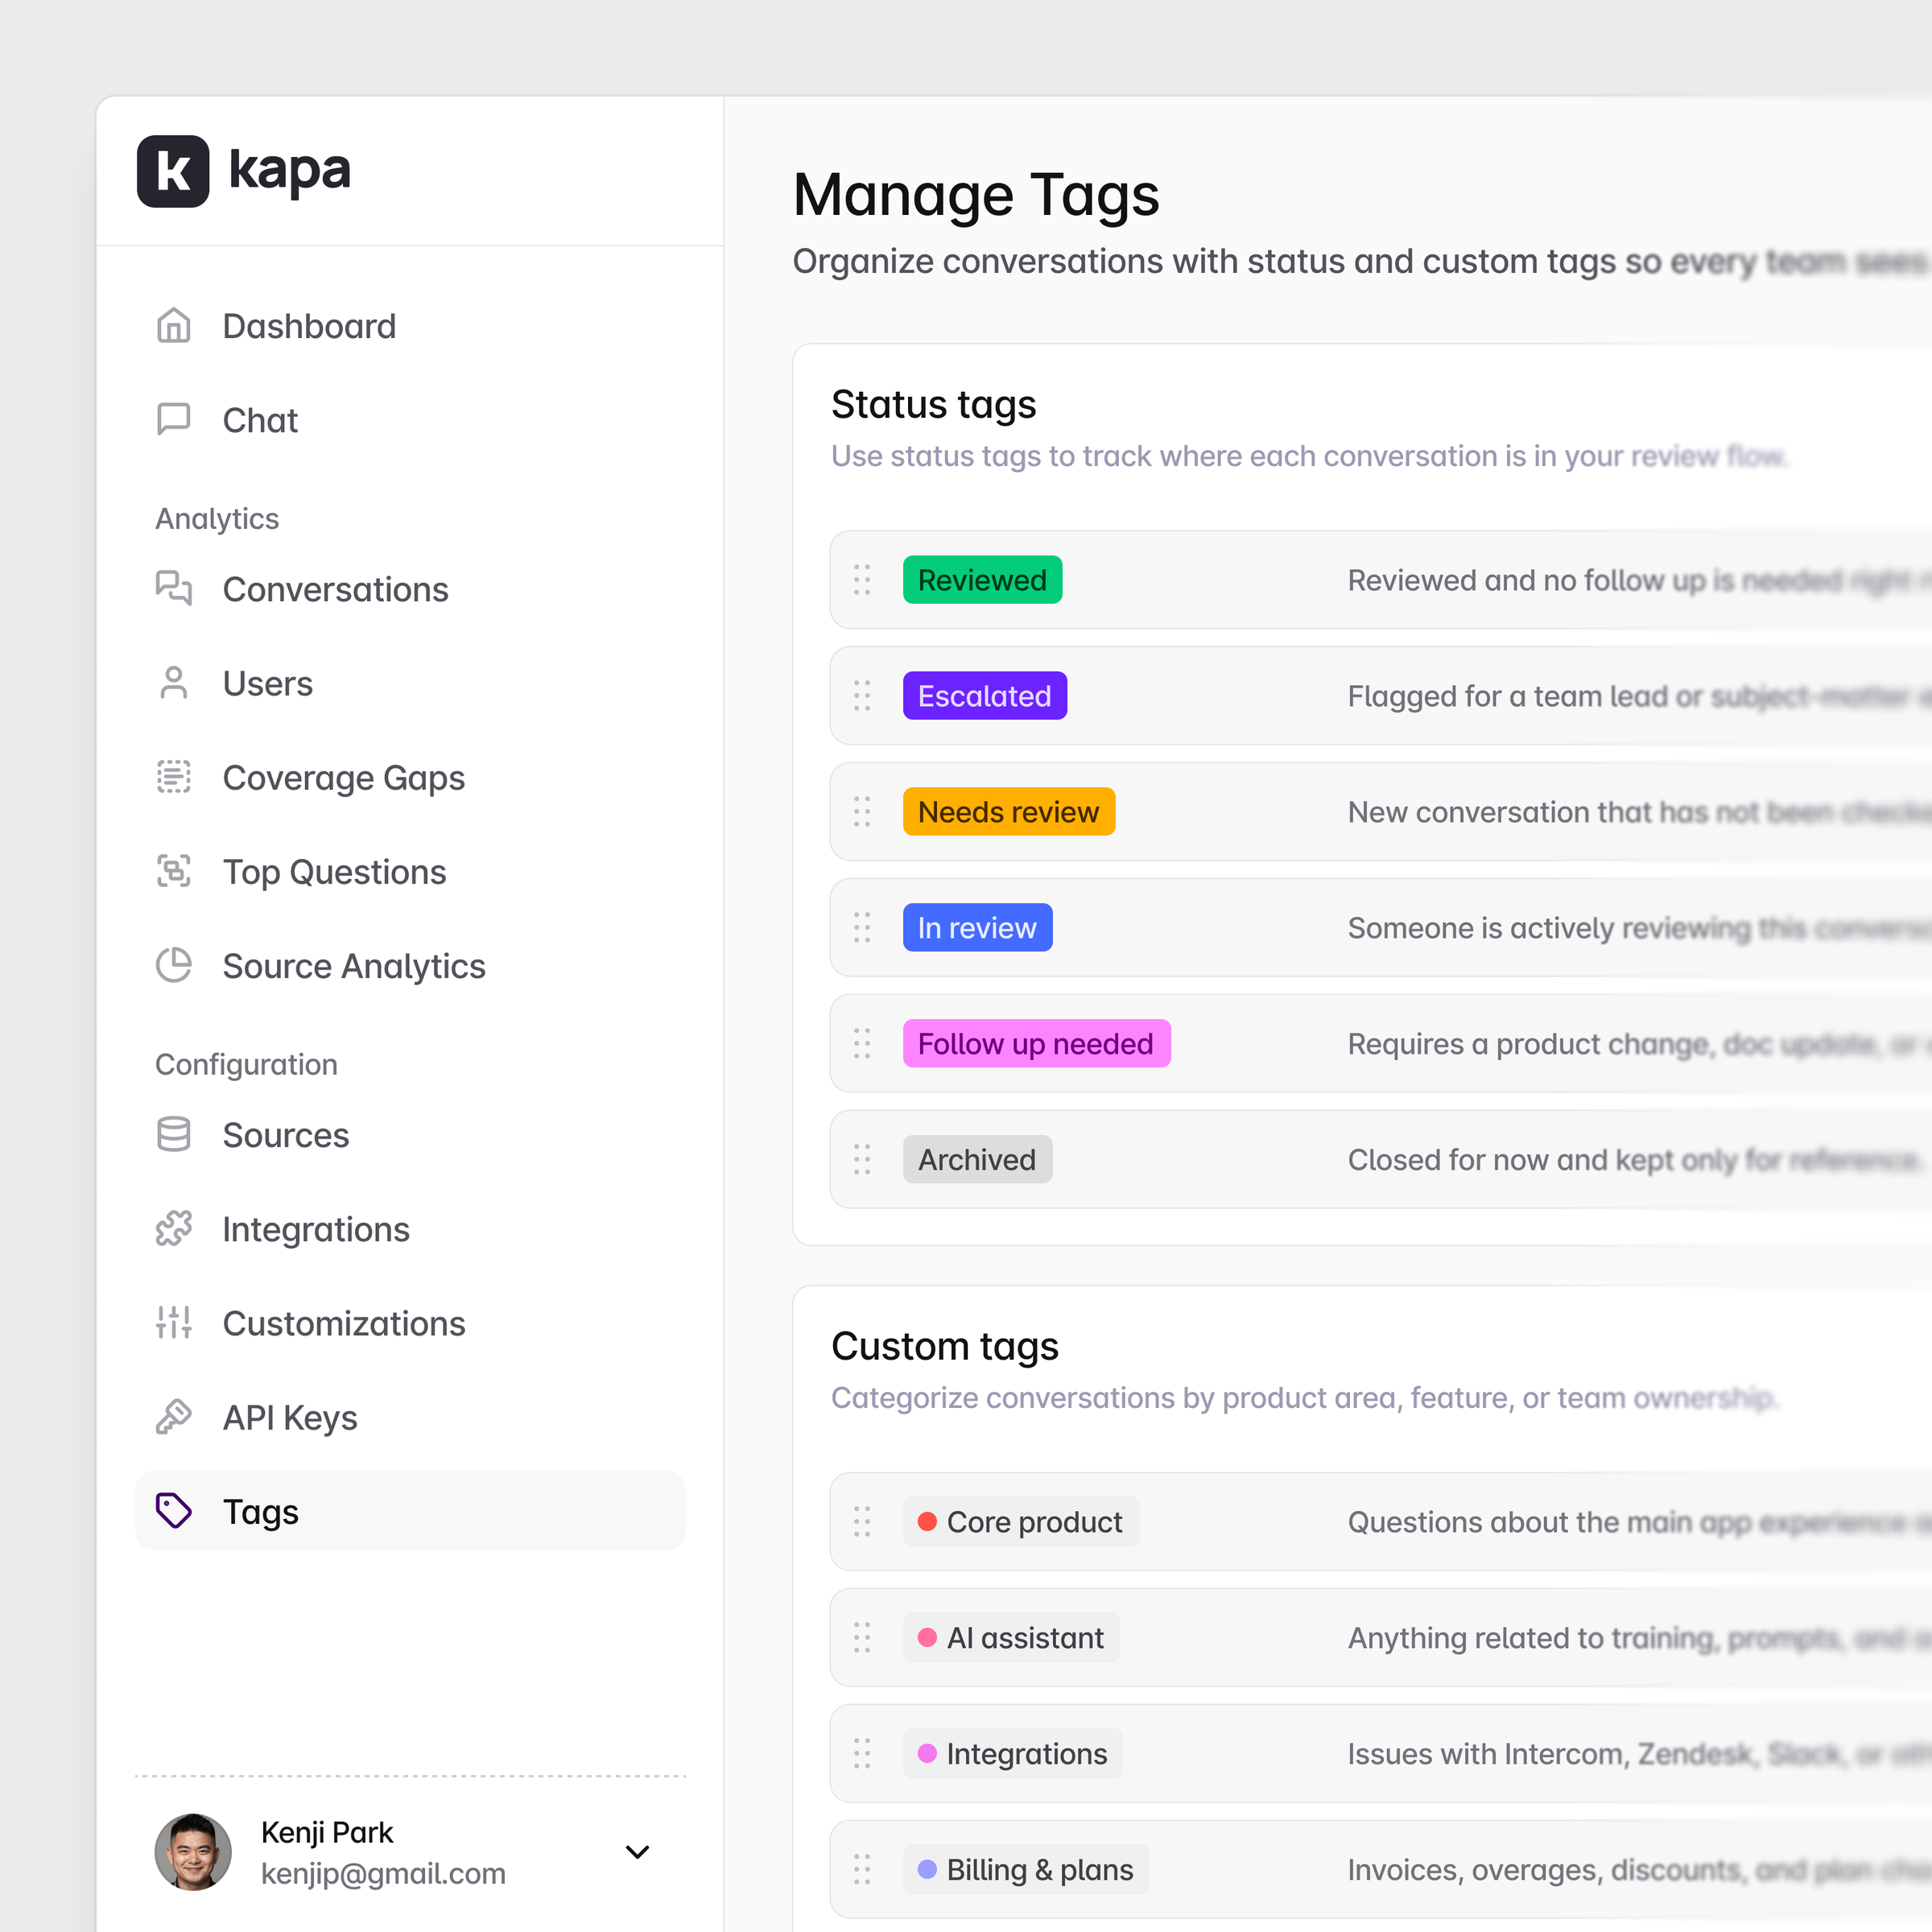Select Top Questions in sidebar
This screenshot has height=1932, width=1932.
pyautogui.click(x=410, y=872)
